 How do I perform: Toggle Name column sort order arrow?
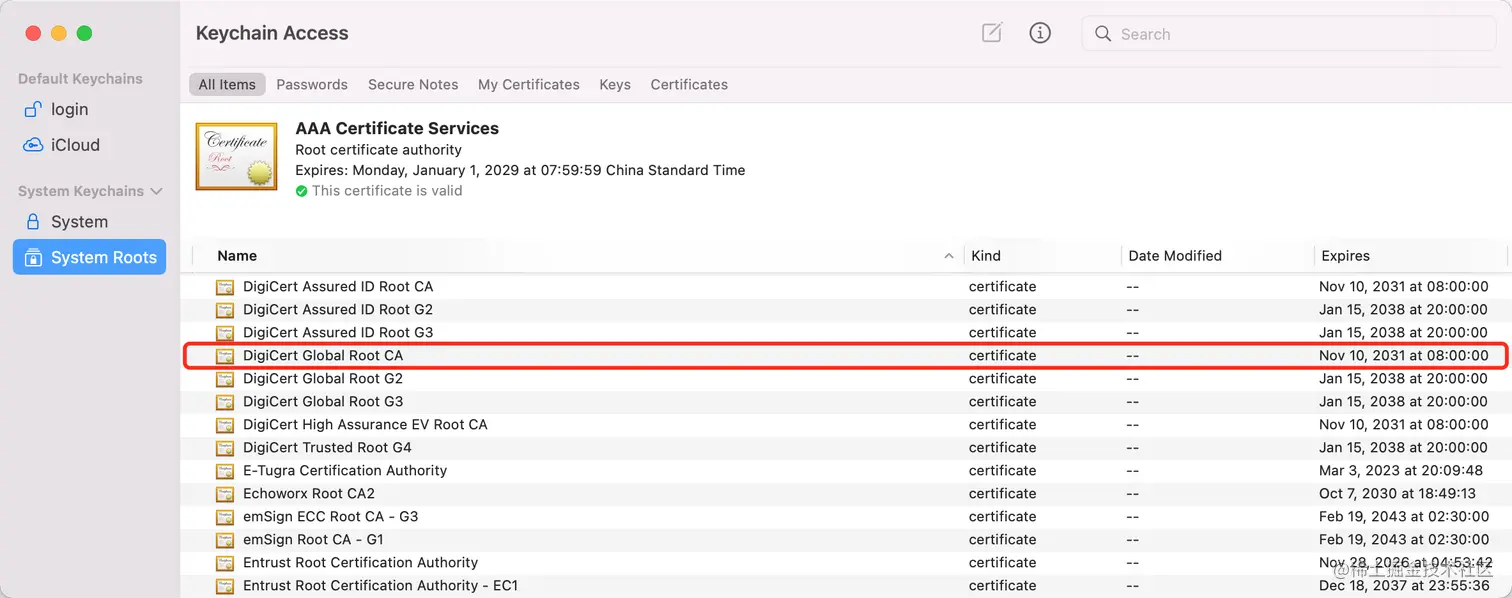pyautogui.click(x=948, y=256)
